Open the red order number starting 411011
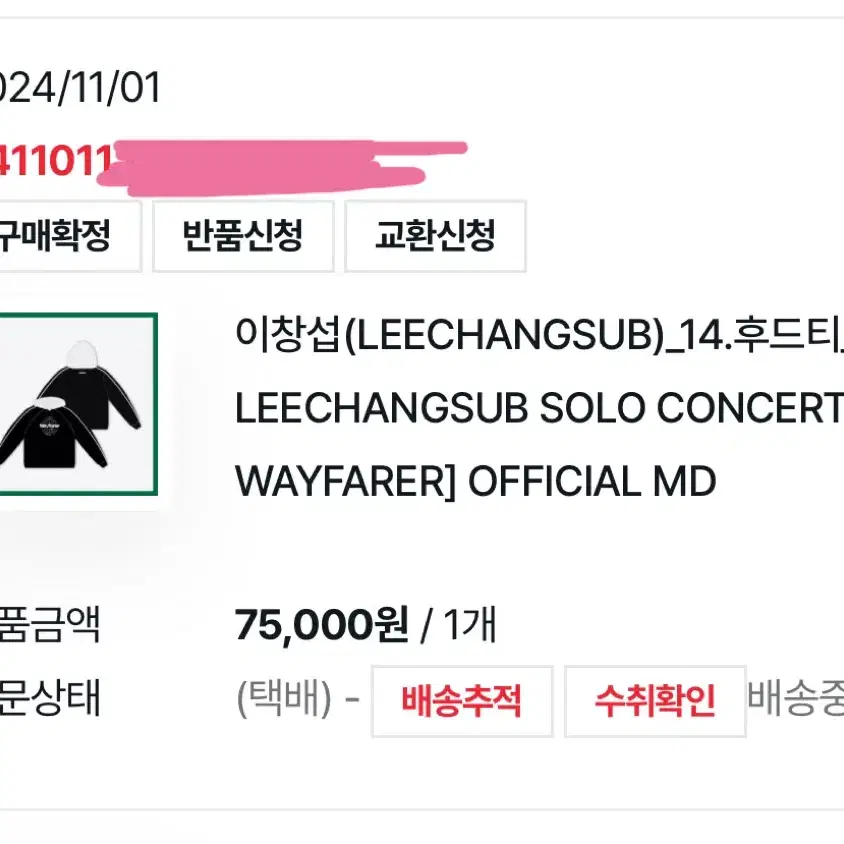This screenshot has width=844, height=844. click(55, 160)
